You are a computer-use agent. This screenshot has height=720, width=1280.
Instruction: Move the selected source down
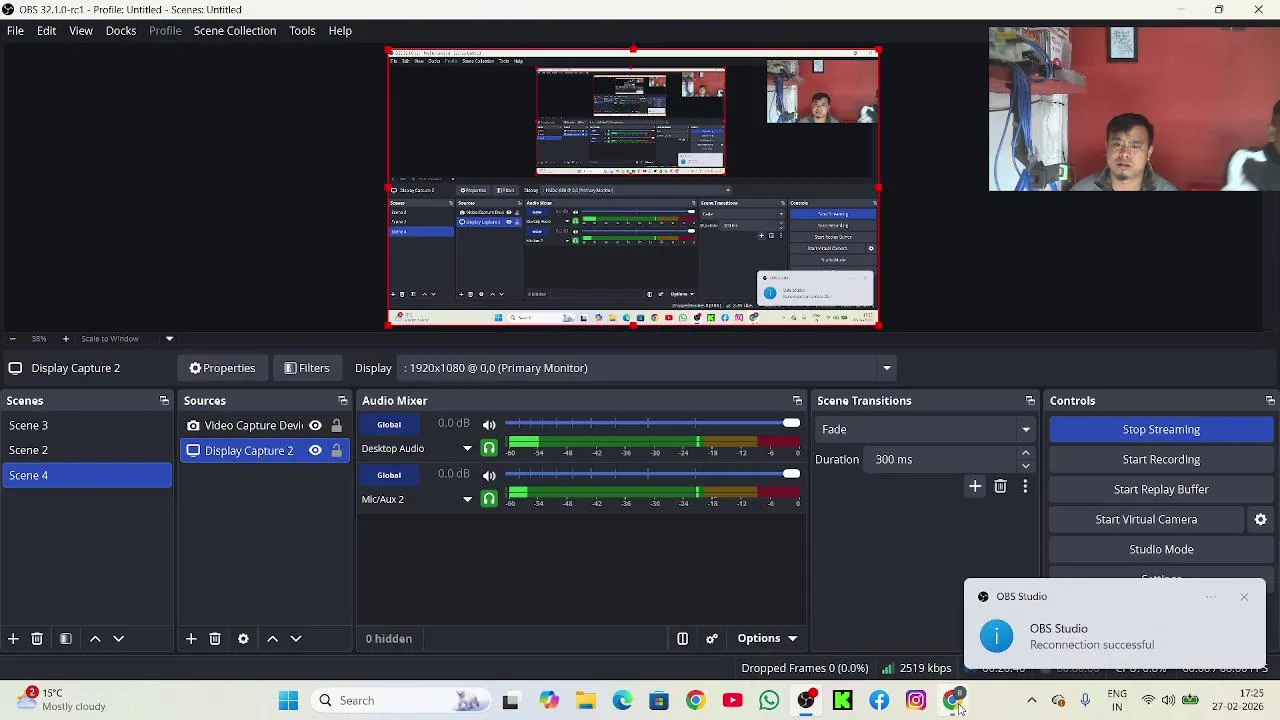click(296, 638)
